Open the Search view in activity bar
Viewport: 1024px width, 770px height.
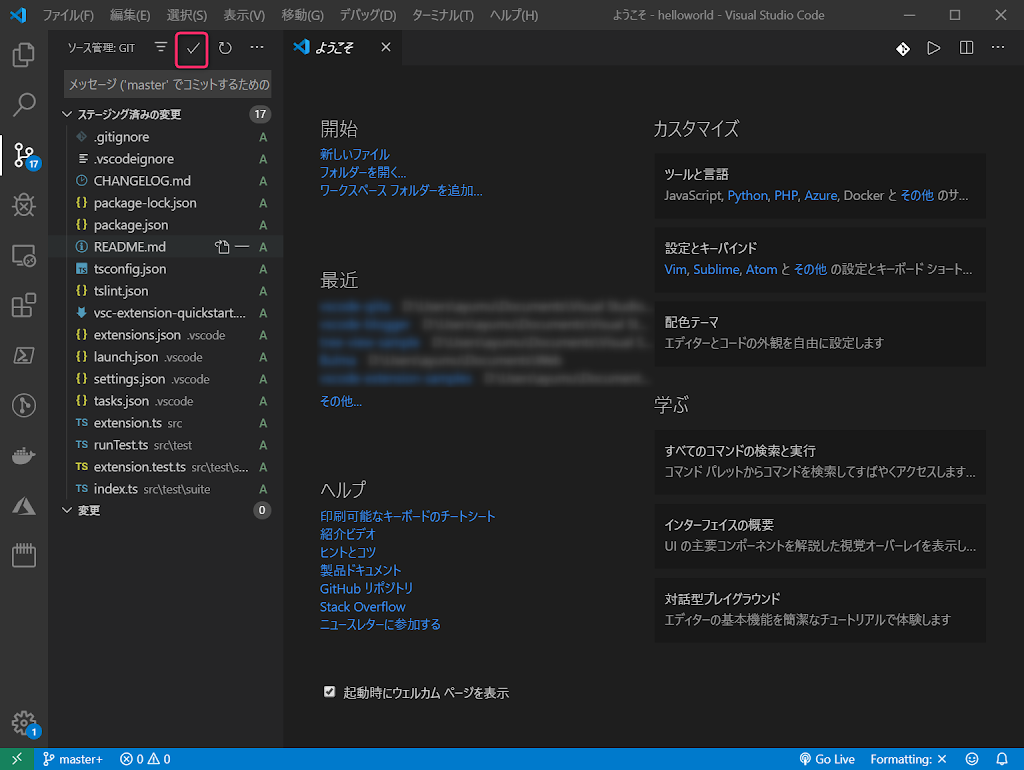tap(24, 104)
